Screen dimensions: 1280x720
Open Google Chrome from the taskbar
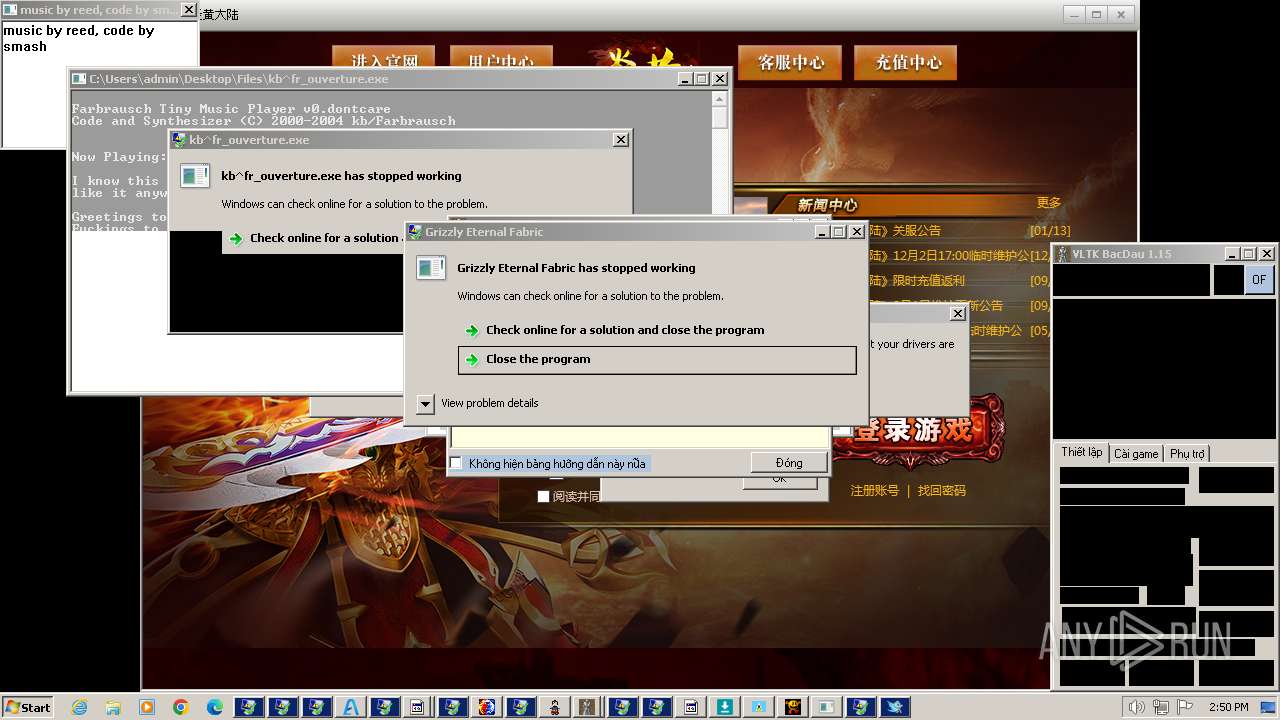click(181, 707)
